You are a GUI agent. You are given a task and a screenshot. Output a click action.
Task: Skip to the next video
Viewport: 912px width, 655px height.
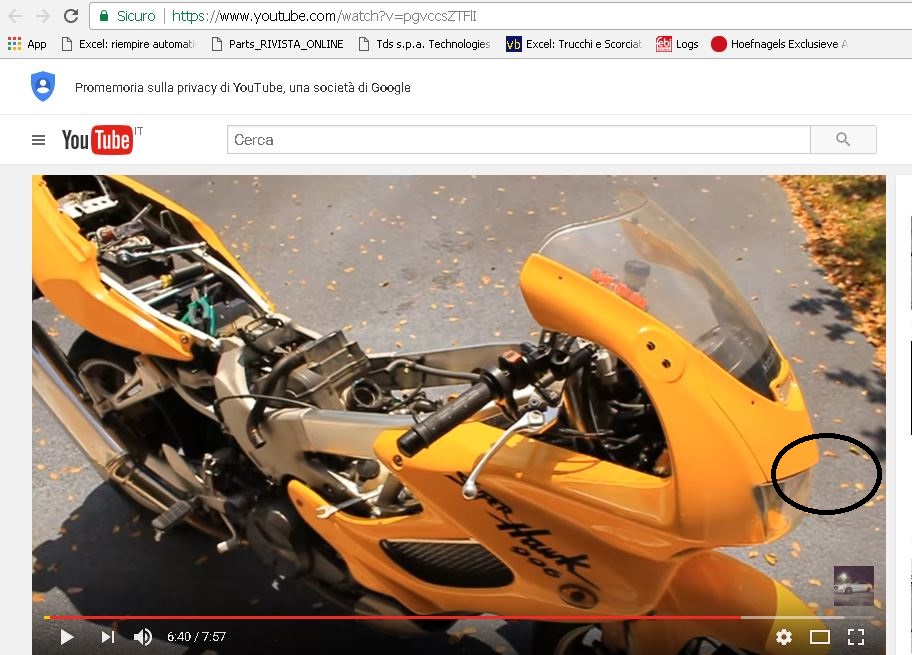pos(107,637)
